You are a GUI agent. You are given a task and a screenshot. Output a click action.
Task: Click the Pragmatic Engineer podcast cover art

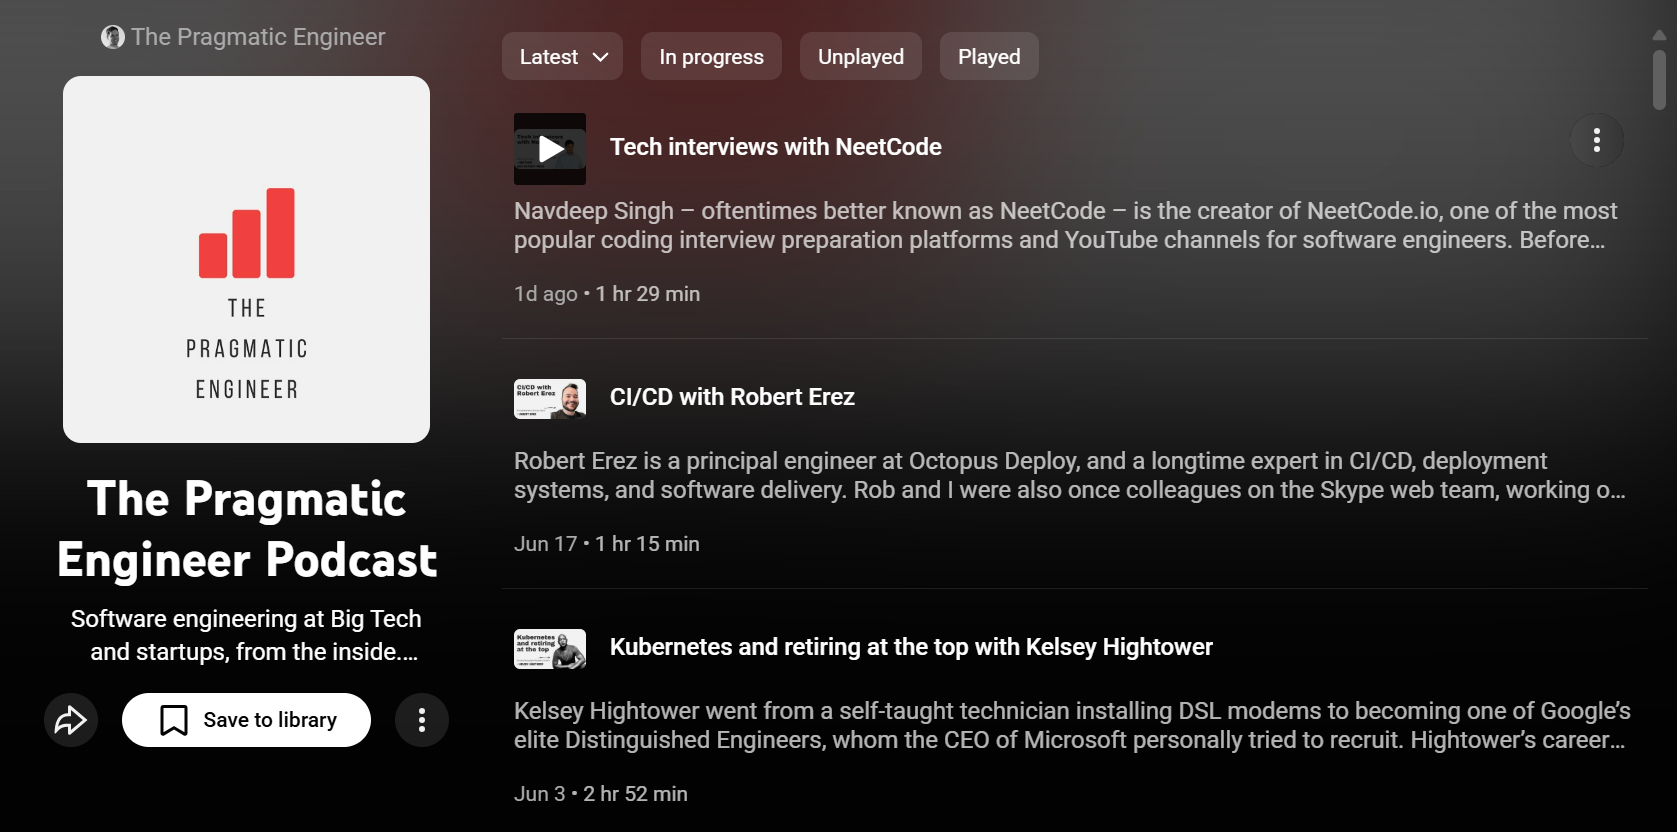246,259
